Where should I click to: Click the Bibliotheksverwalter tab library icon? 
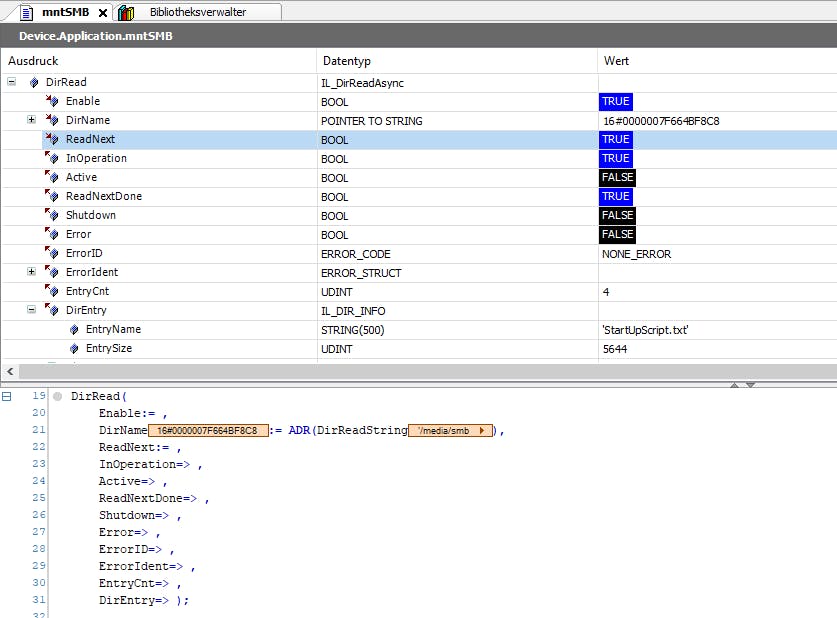126,12
